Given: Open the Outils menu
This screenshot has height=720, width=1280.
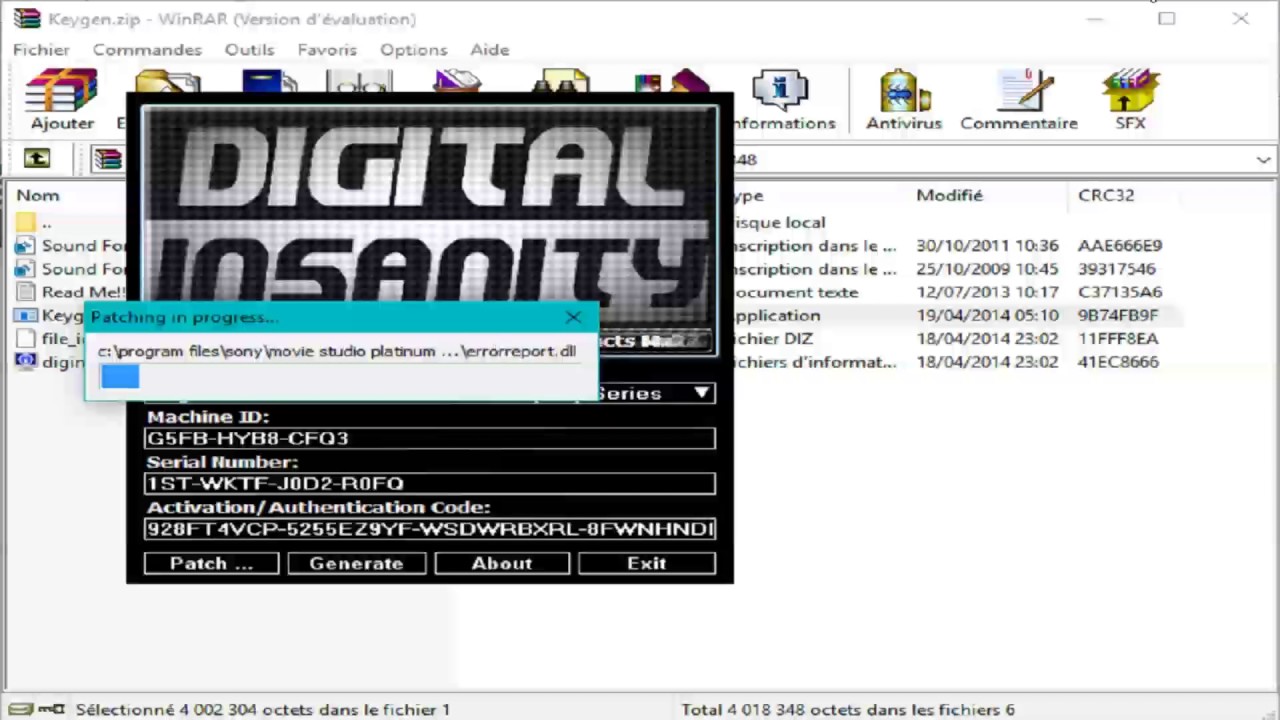Looking at the screenshot, I should click(249, 49).
